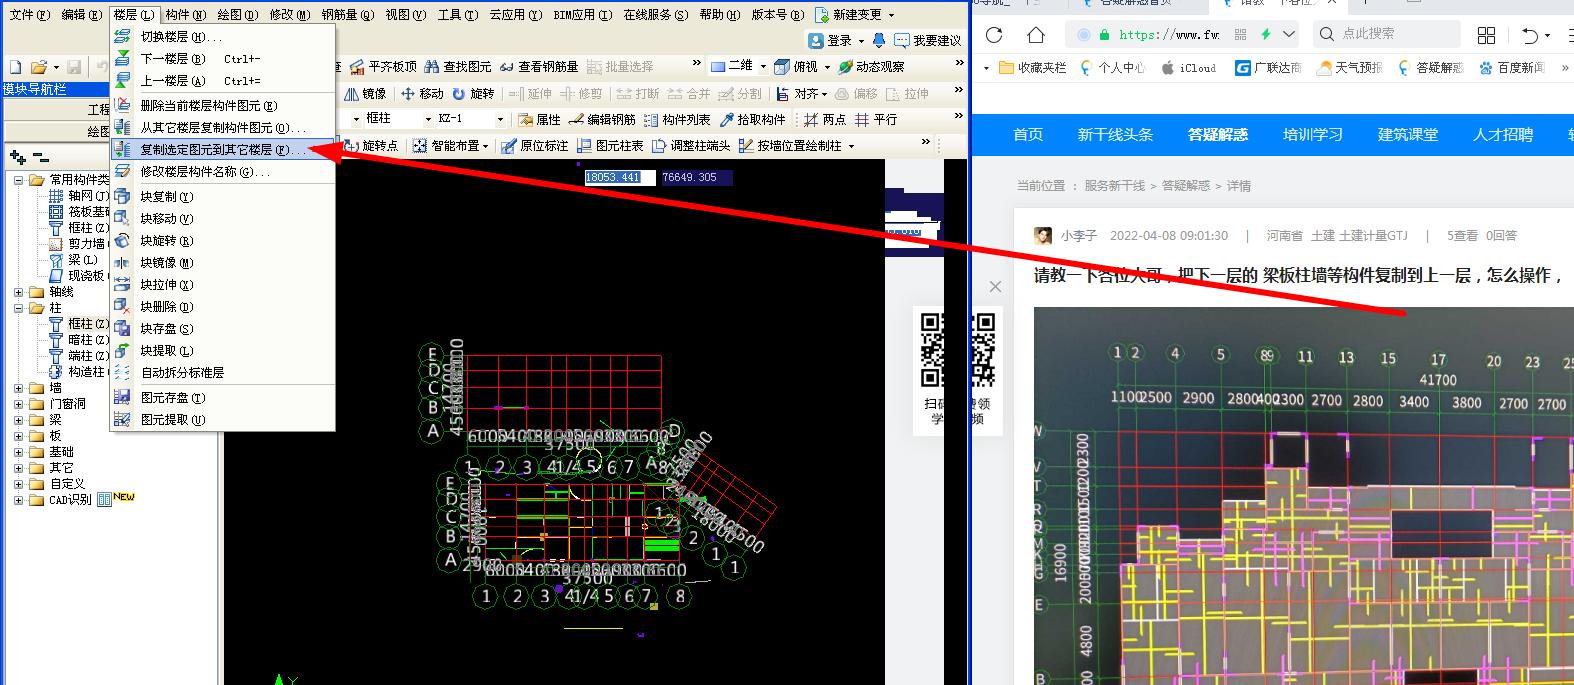Collapse the 柱 tree folder
Viewport: 1574px width, 685px height.
pyautogui.click(x=18, y=308)
